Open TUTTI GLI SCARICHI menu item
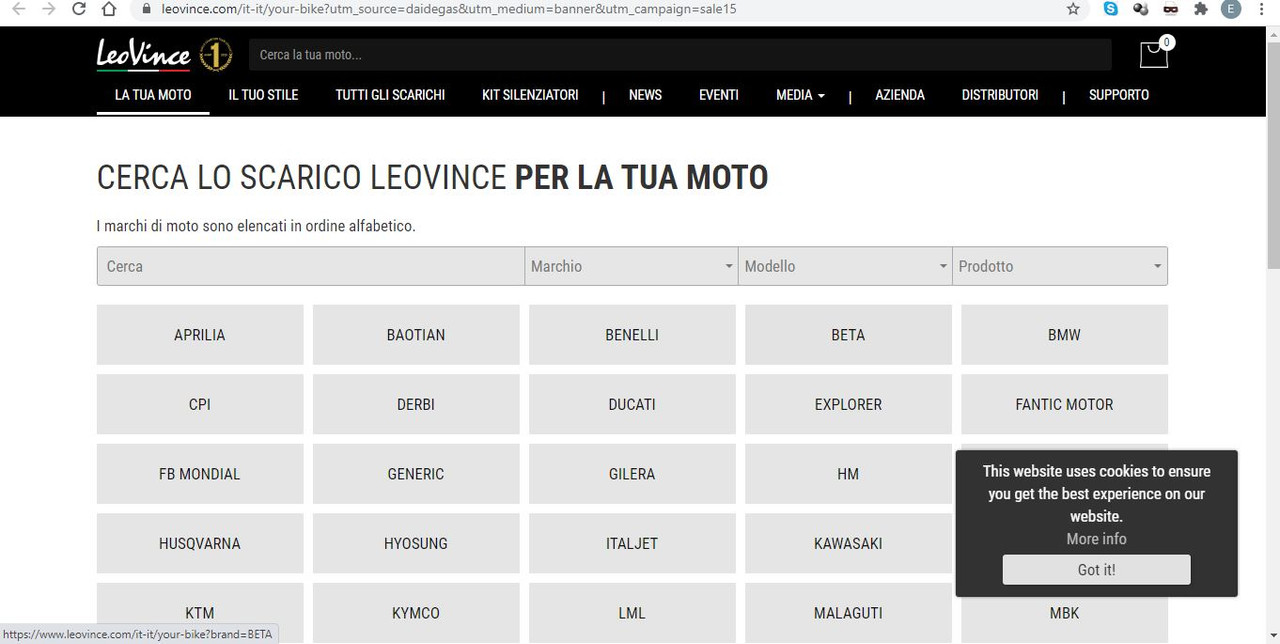Viewport: 1280px width, 644px height. click(x=390, y=95)
